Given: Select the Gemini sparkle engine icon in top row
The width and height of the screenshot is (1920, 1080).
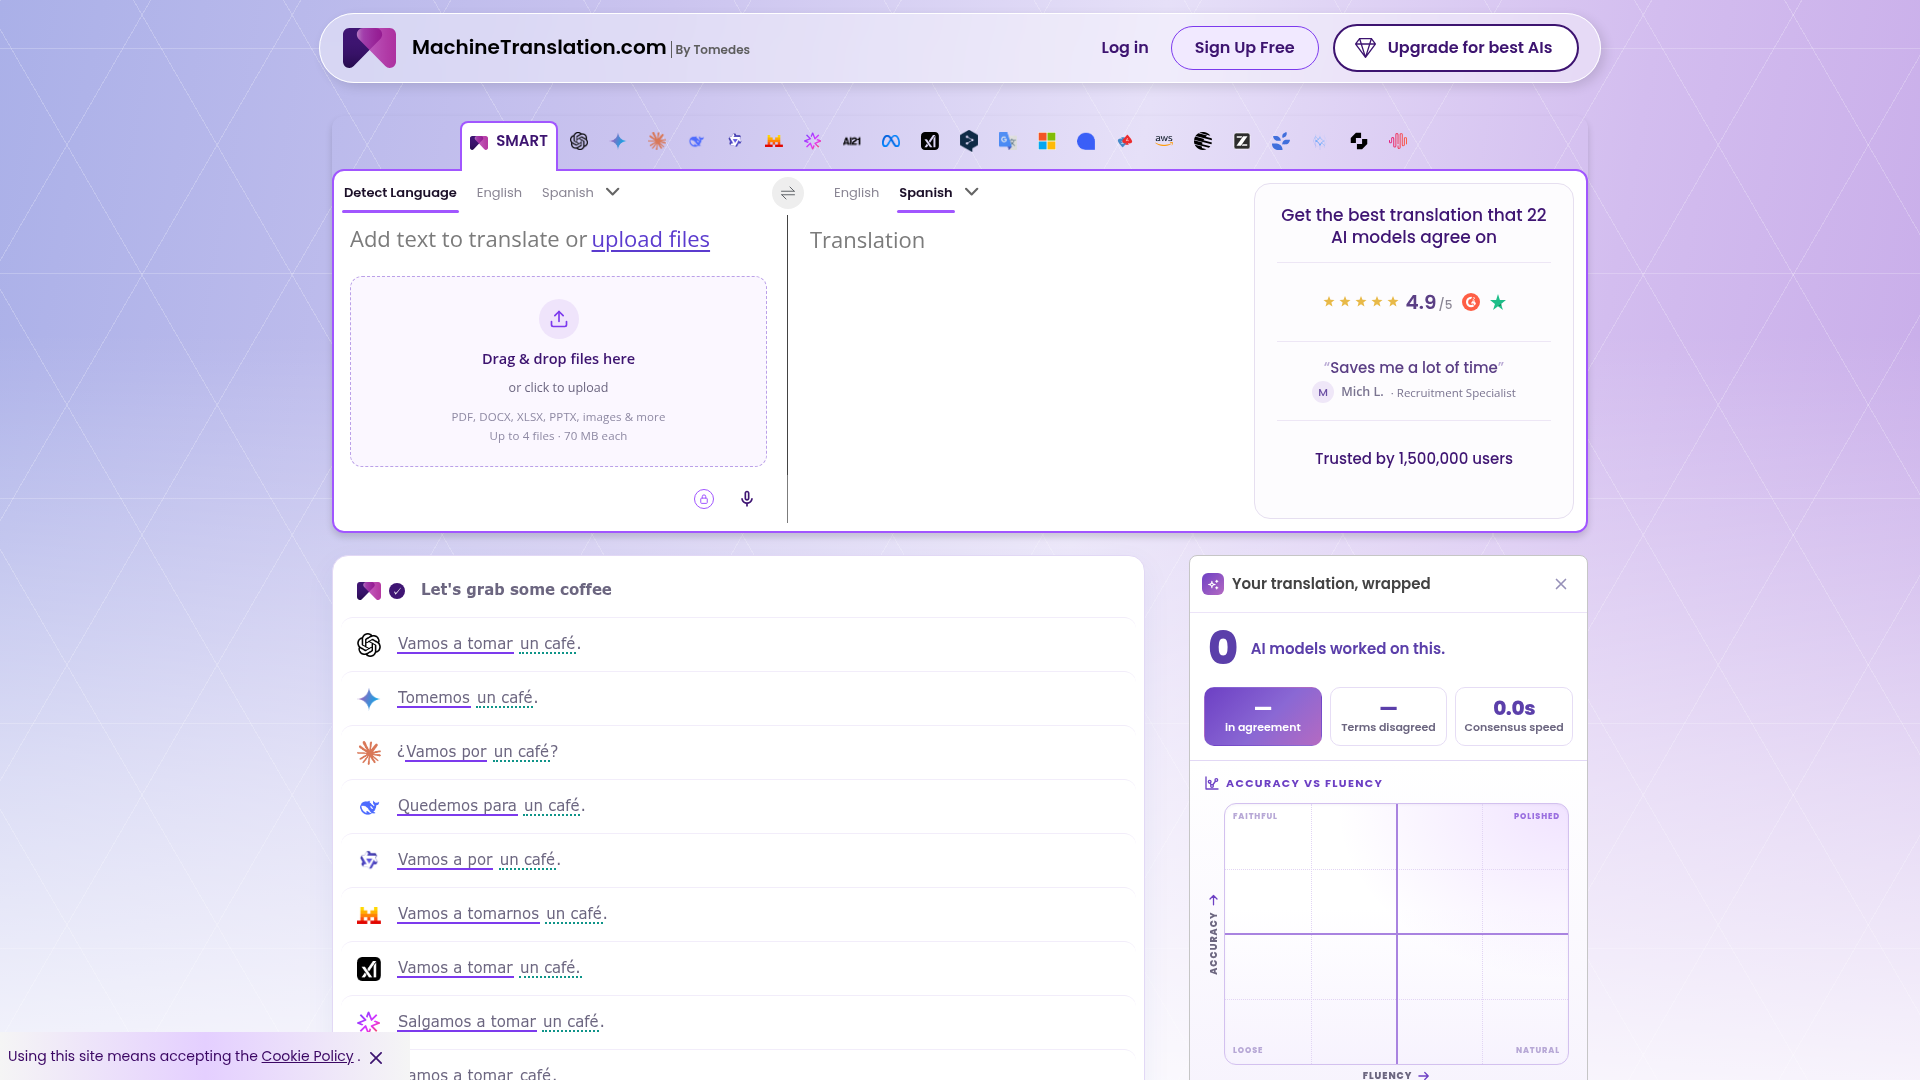Looking at the screenshot, I should pyautogui.click(x=618, y=141).
